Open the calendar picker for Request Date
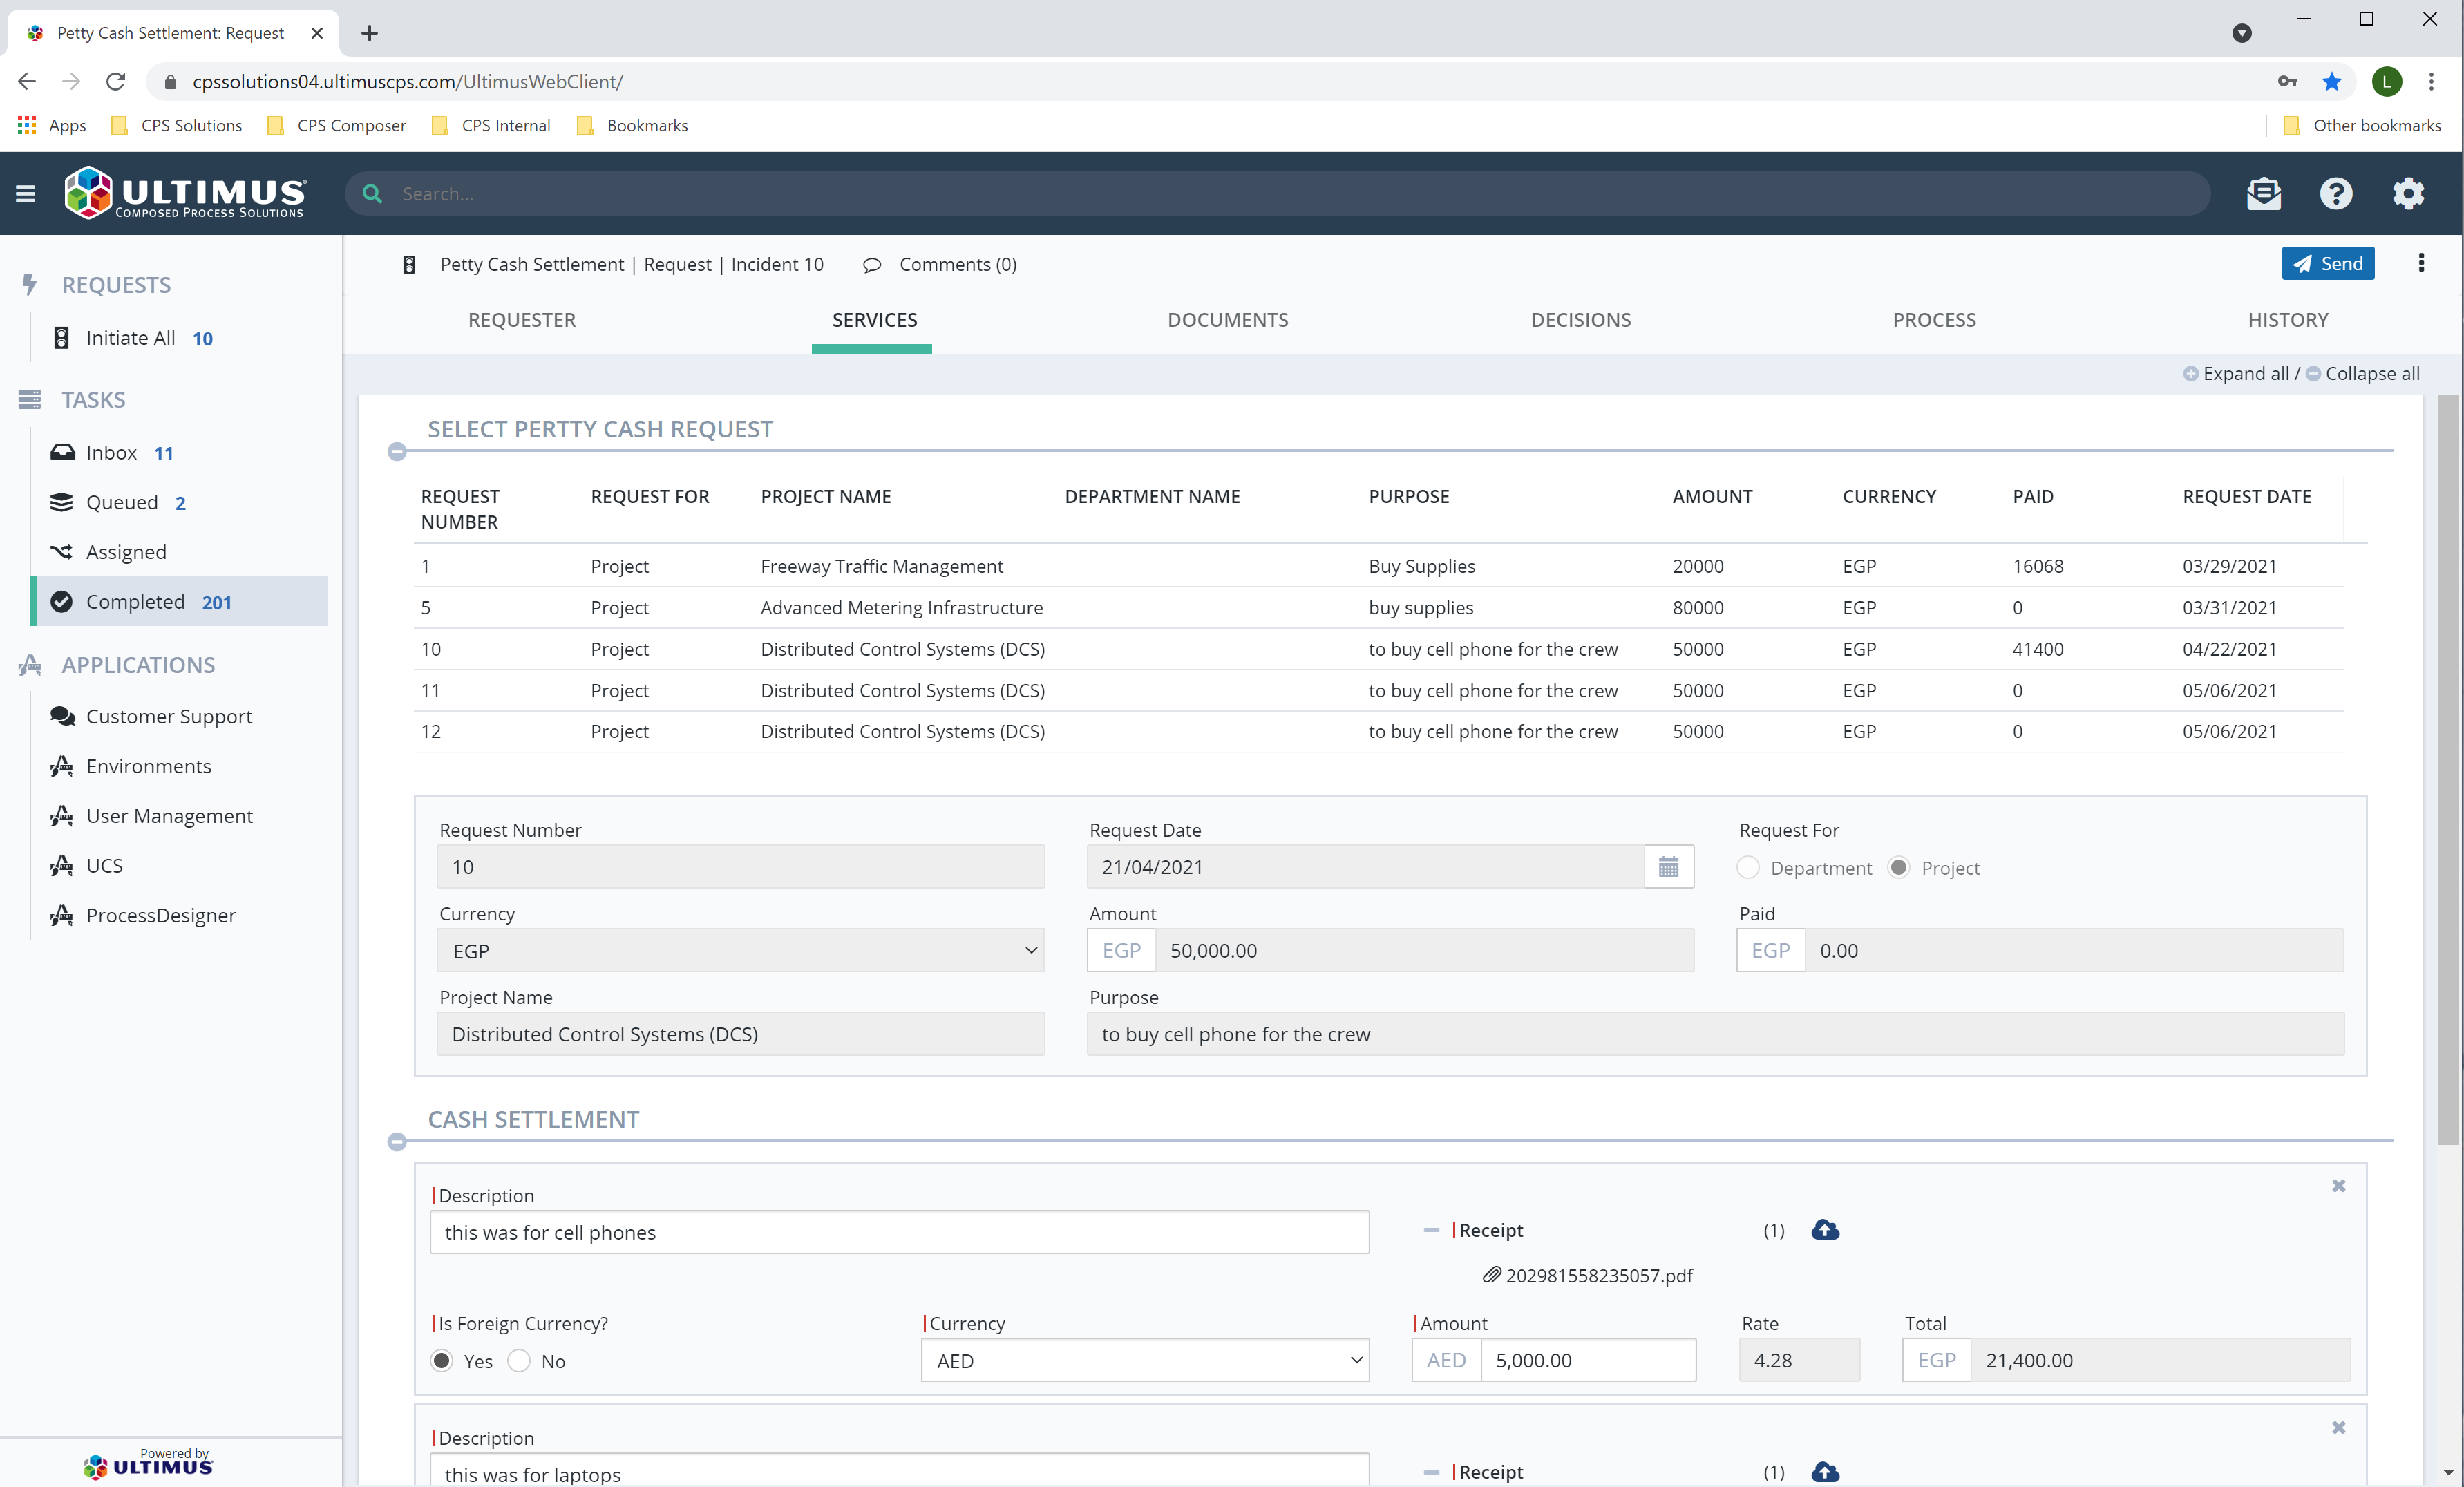Viewport: 2464px width, 1487px height. click(1668, 866)
